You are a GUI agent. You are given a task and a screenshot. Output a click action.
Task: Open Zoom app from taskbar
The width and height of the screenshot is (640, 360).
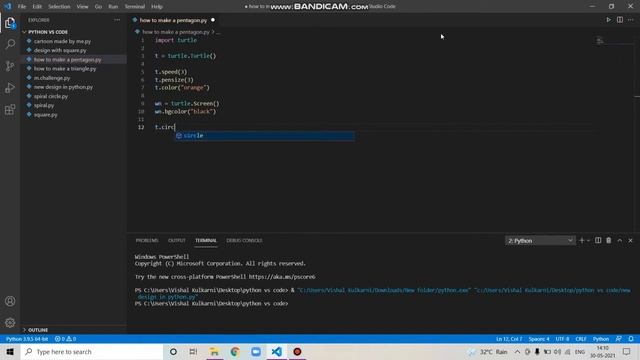[x=256, y=351]
